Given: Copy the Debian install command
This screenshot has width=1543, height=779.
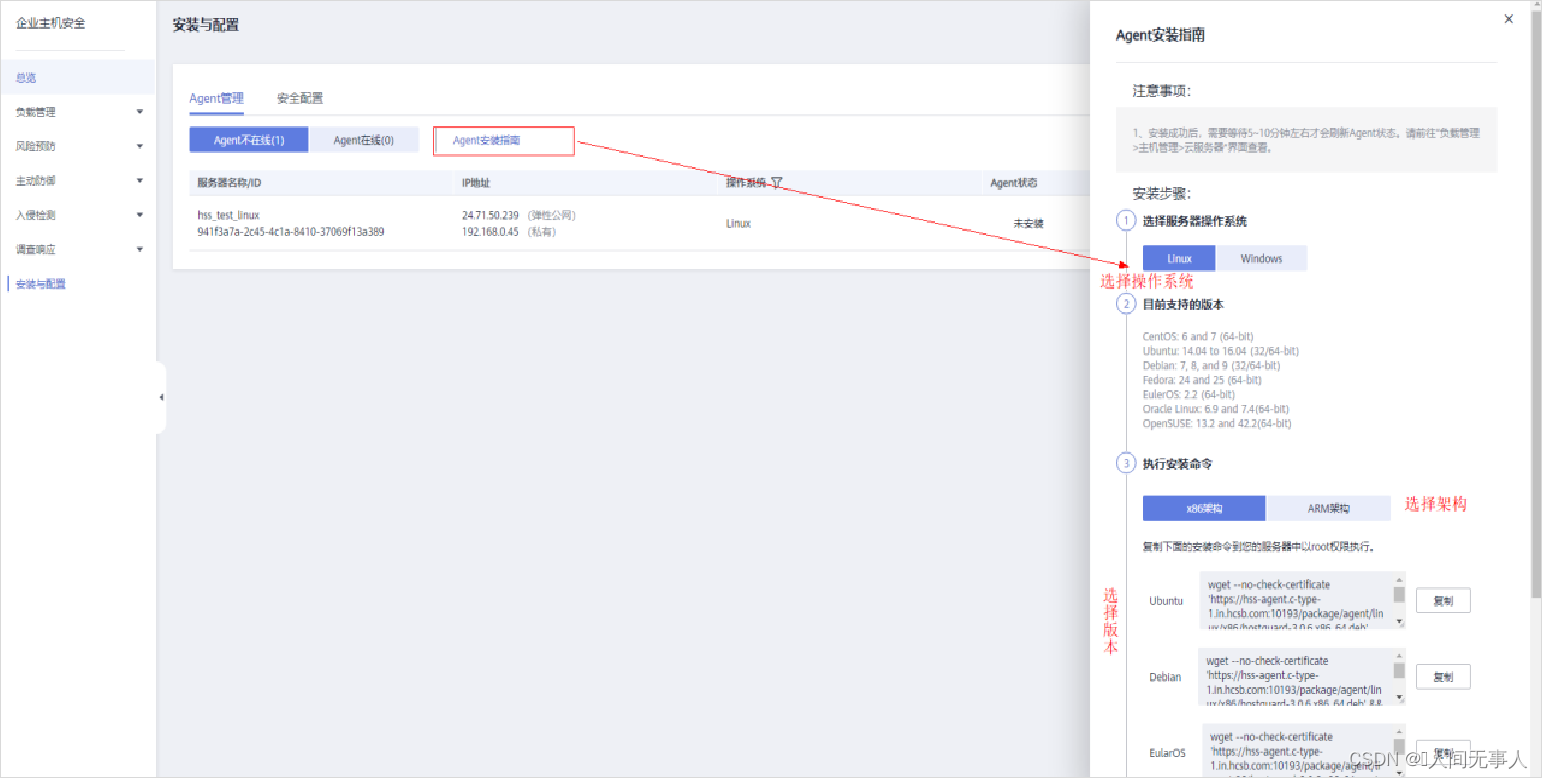Looking at the screenshot, I should coord(1443,677).
